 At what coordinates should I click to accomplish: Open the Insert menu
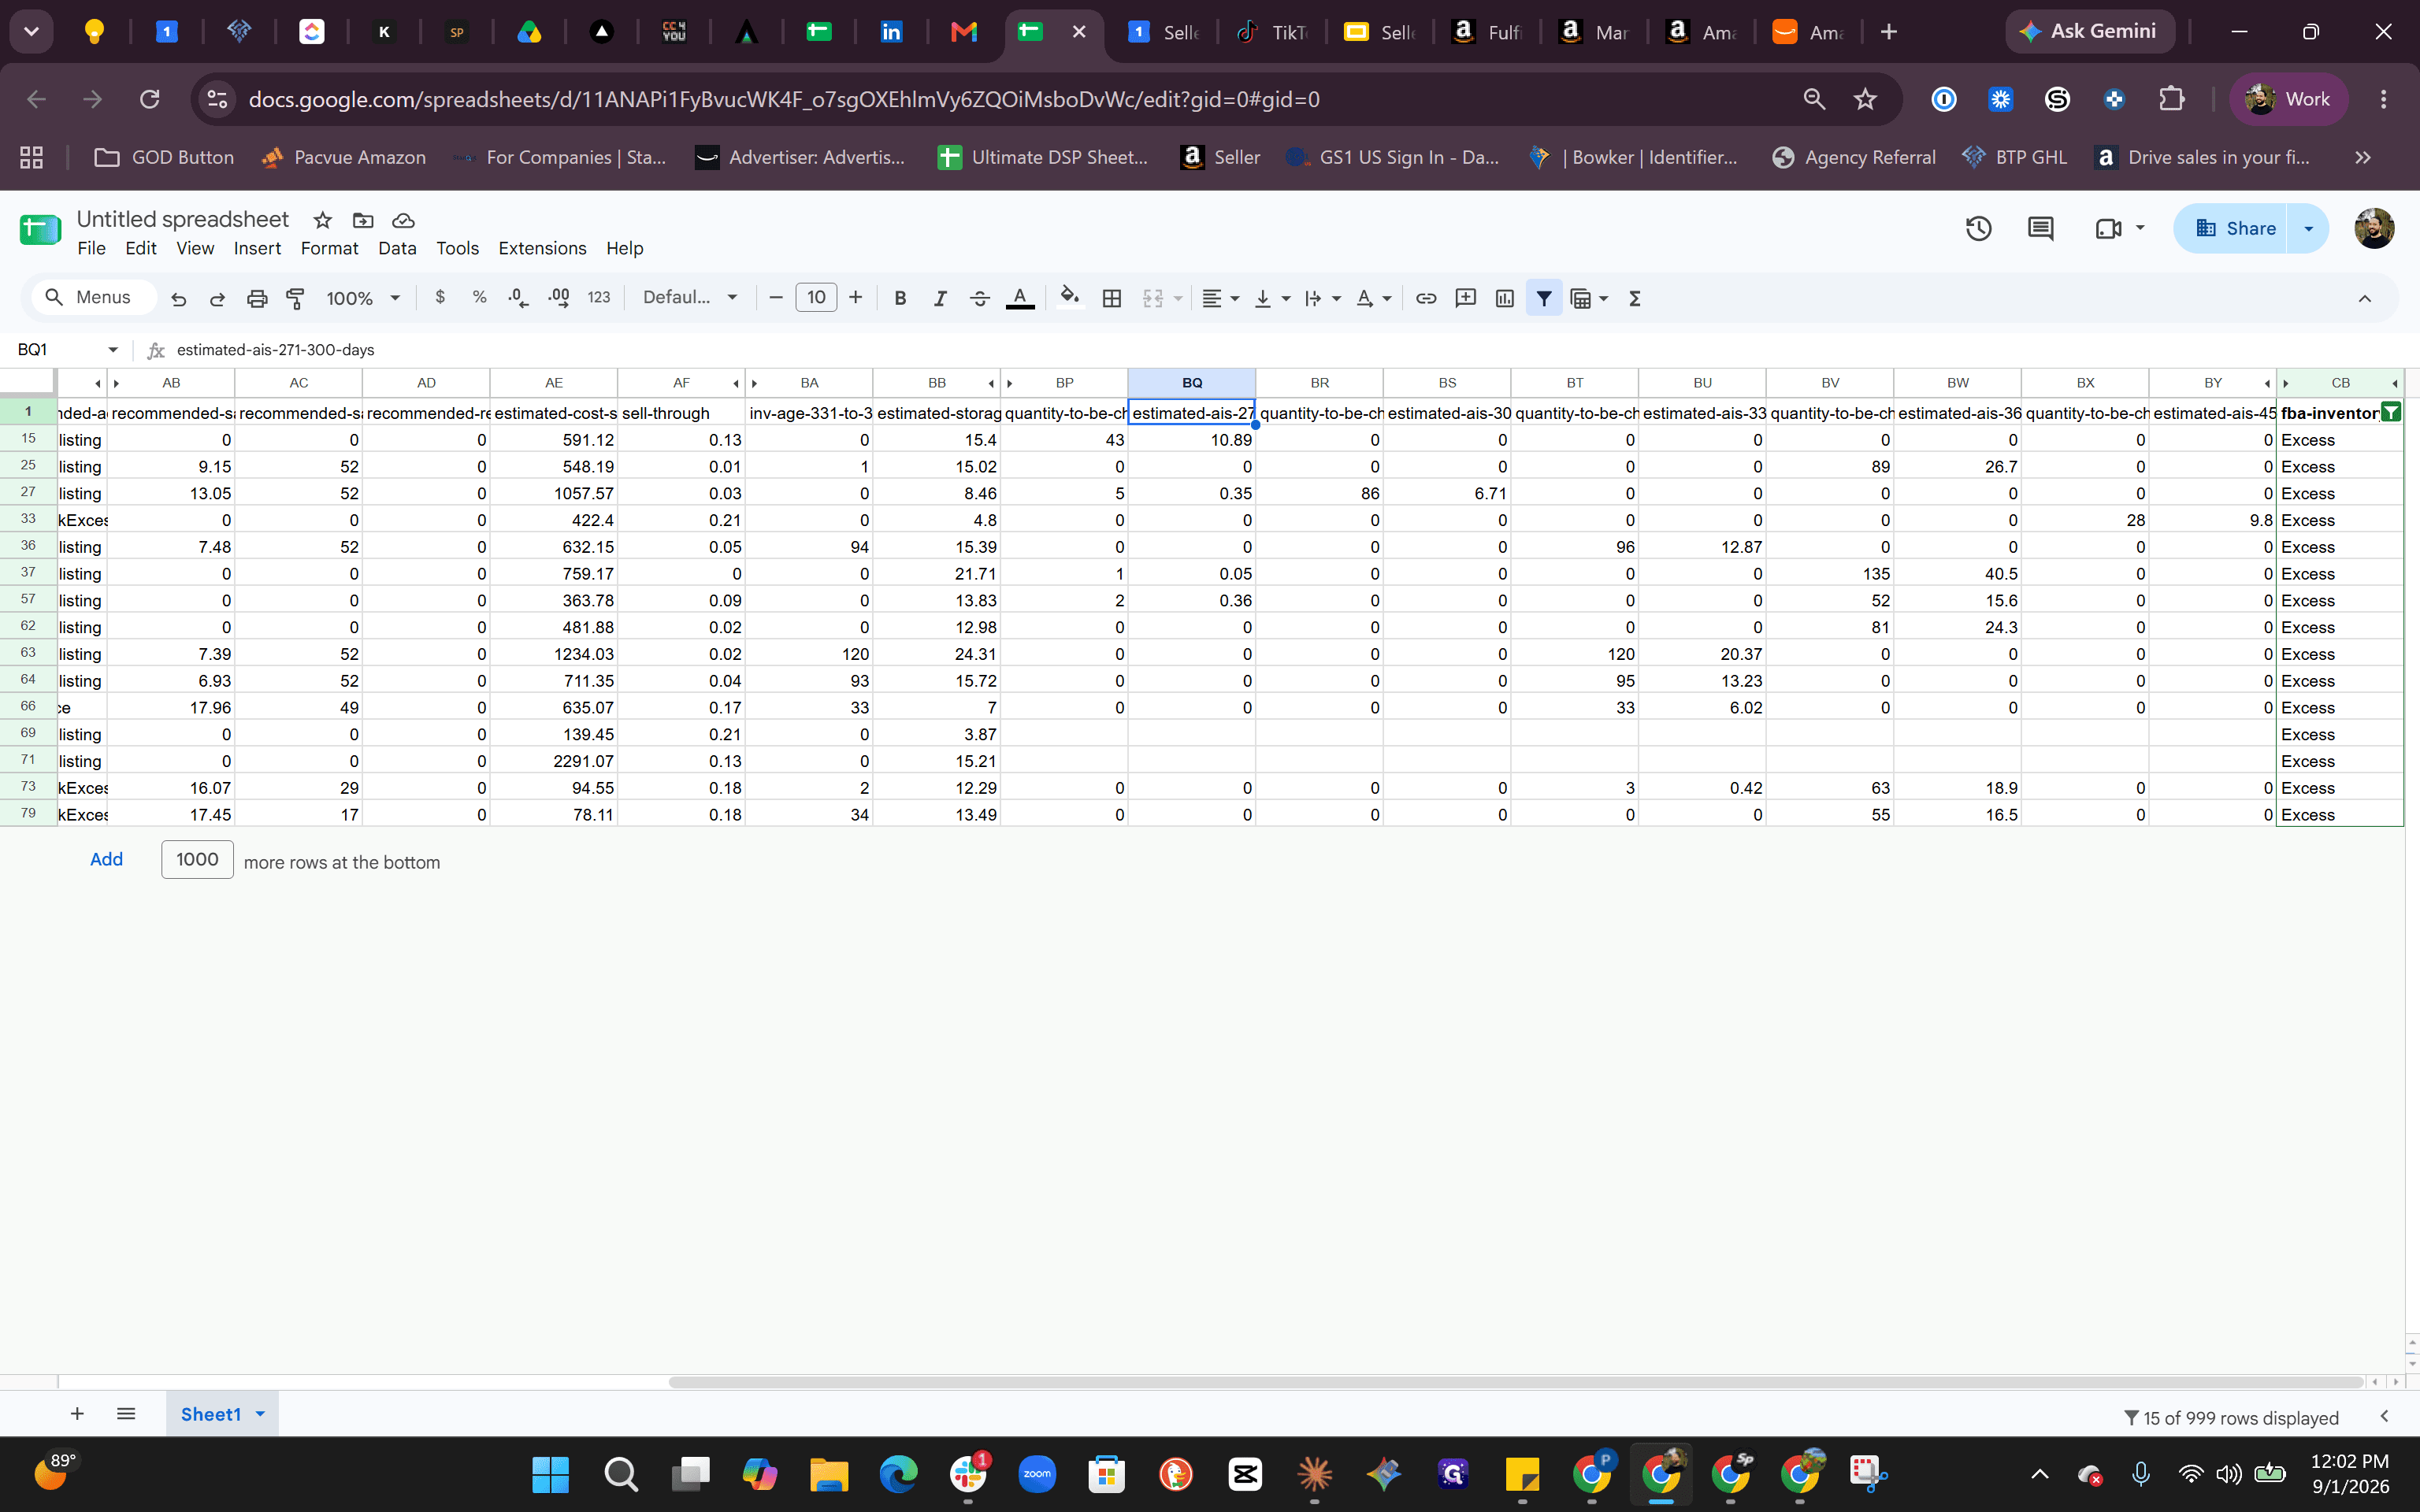[257, 248]
